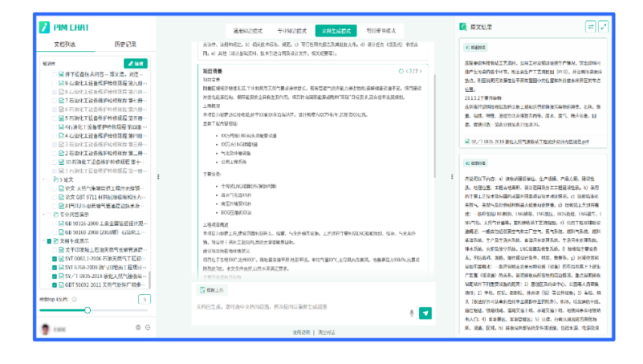
Task: Click the PDF icon beside the SY/T 0835-2019 source file
Action: tap(467, 141)
